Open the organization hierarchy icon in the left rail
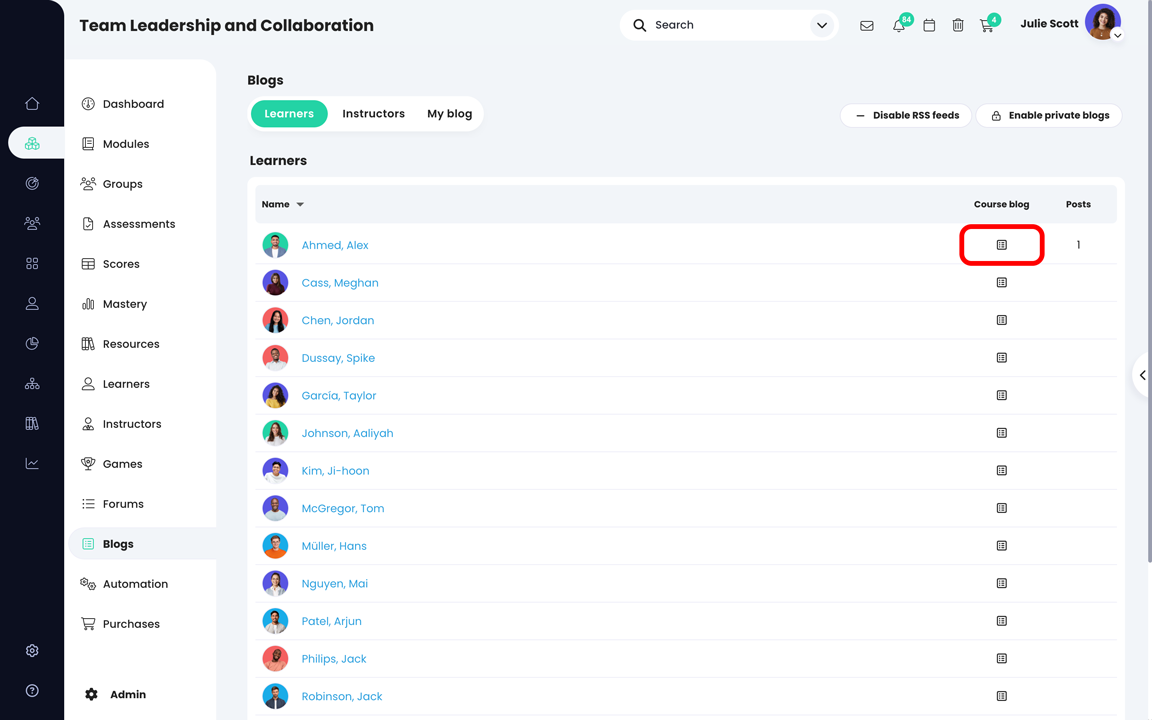Image resolution: width=1152 pixels, height=720 pixels. 32,384
